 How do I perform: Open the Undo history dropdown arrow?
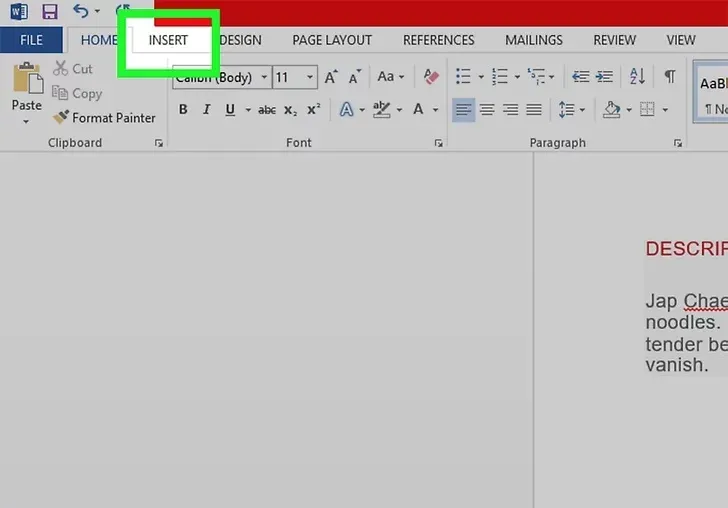tap(98, 11)
